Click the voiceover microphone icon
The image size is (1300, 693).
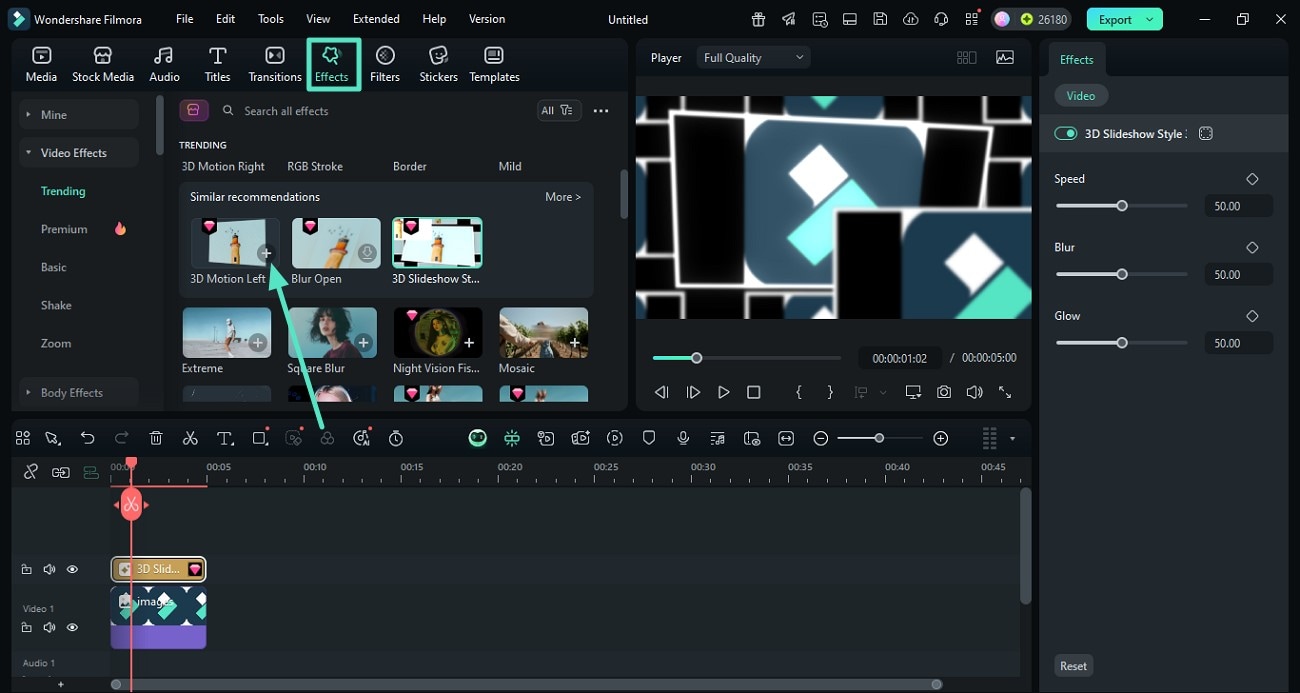(x=683, y=438)
